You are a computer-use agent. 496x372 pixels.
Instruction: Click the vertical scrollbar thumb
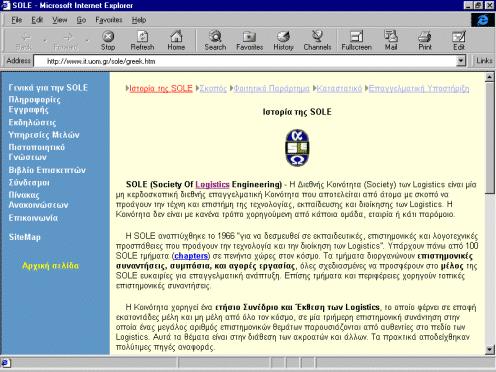(489, 138)
